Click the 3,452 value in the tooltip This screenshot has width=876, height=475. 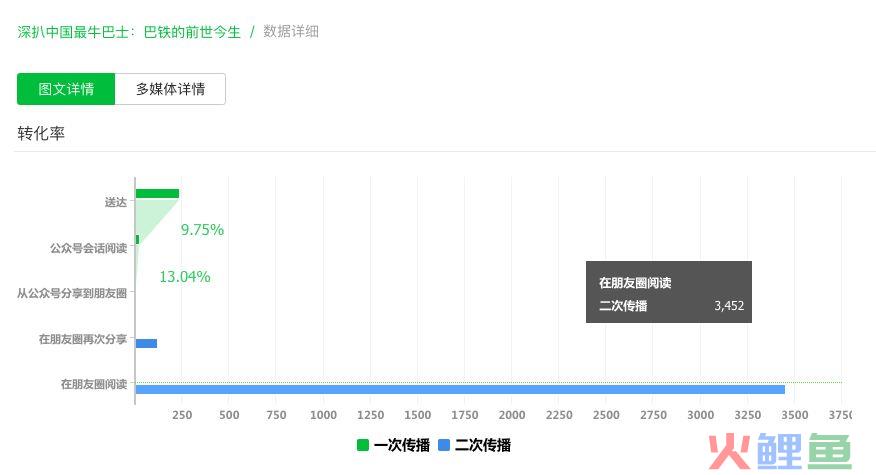[729, 306]
